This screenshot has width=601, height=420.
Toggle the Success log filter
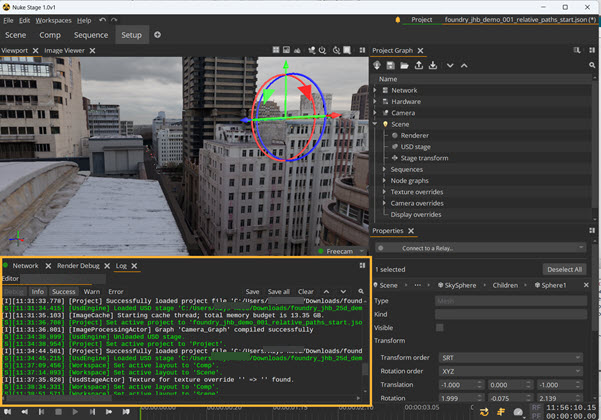[63, 292]
